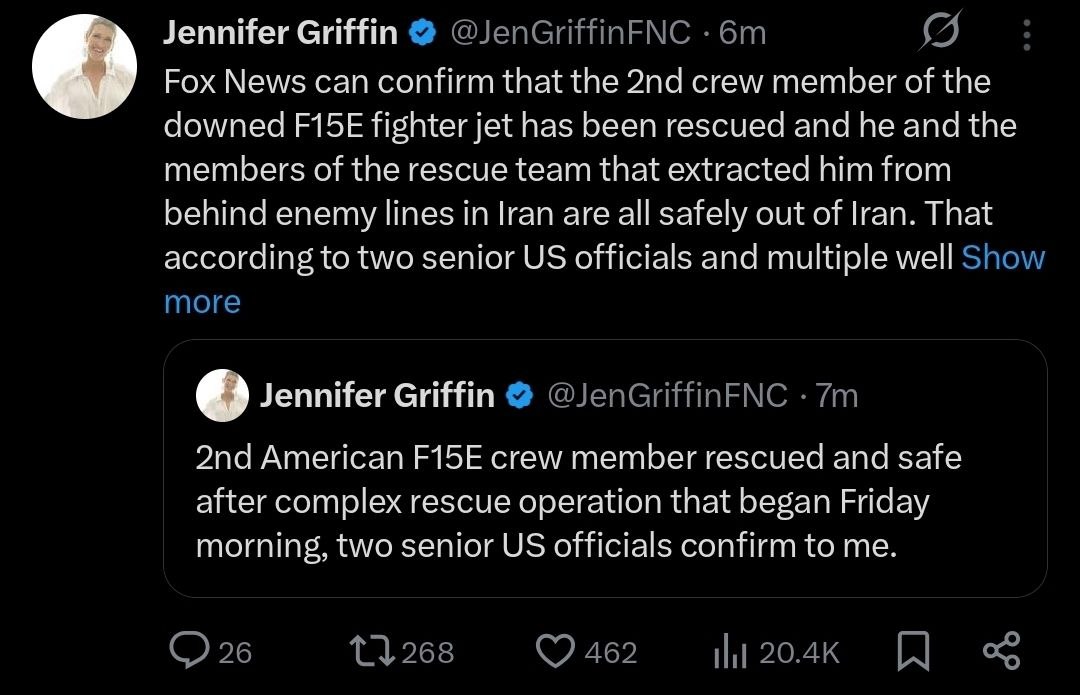The height and width of the screenshot is (695, 1080).
Task: Expand tweet with Show more
Action: (x=1003, y=258)
